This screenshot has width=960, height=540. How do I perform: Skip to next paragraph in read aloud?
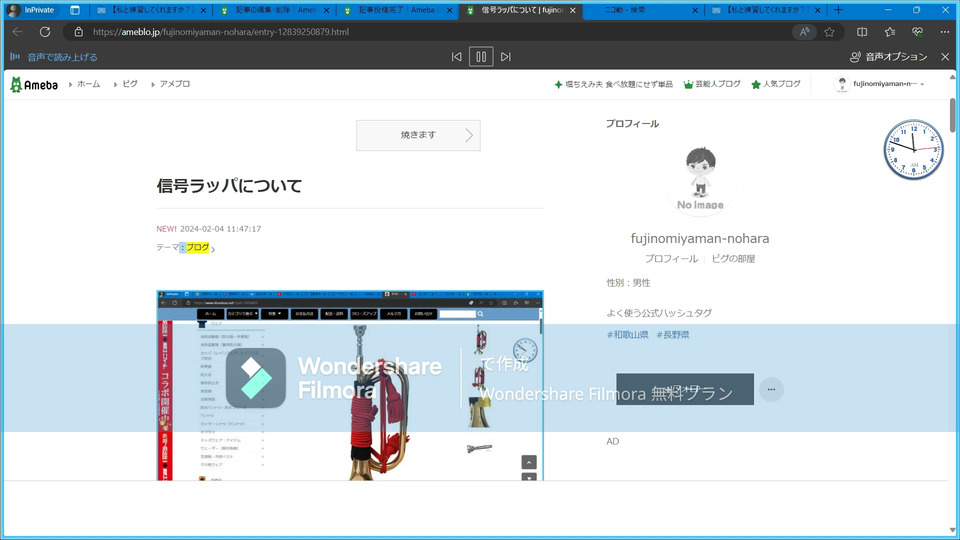pyautogui.click(x=506, y=57)
